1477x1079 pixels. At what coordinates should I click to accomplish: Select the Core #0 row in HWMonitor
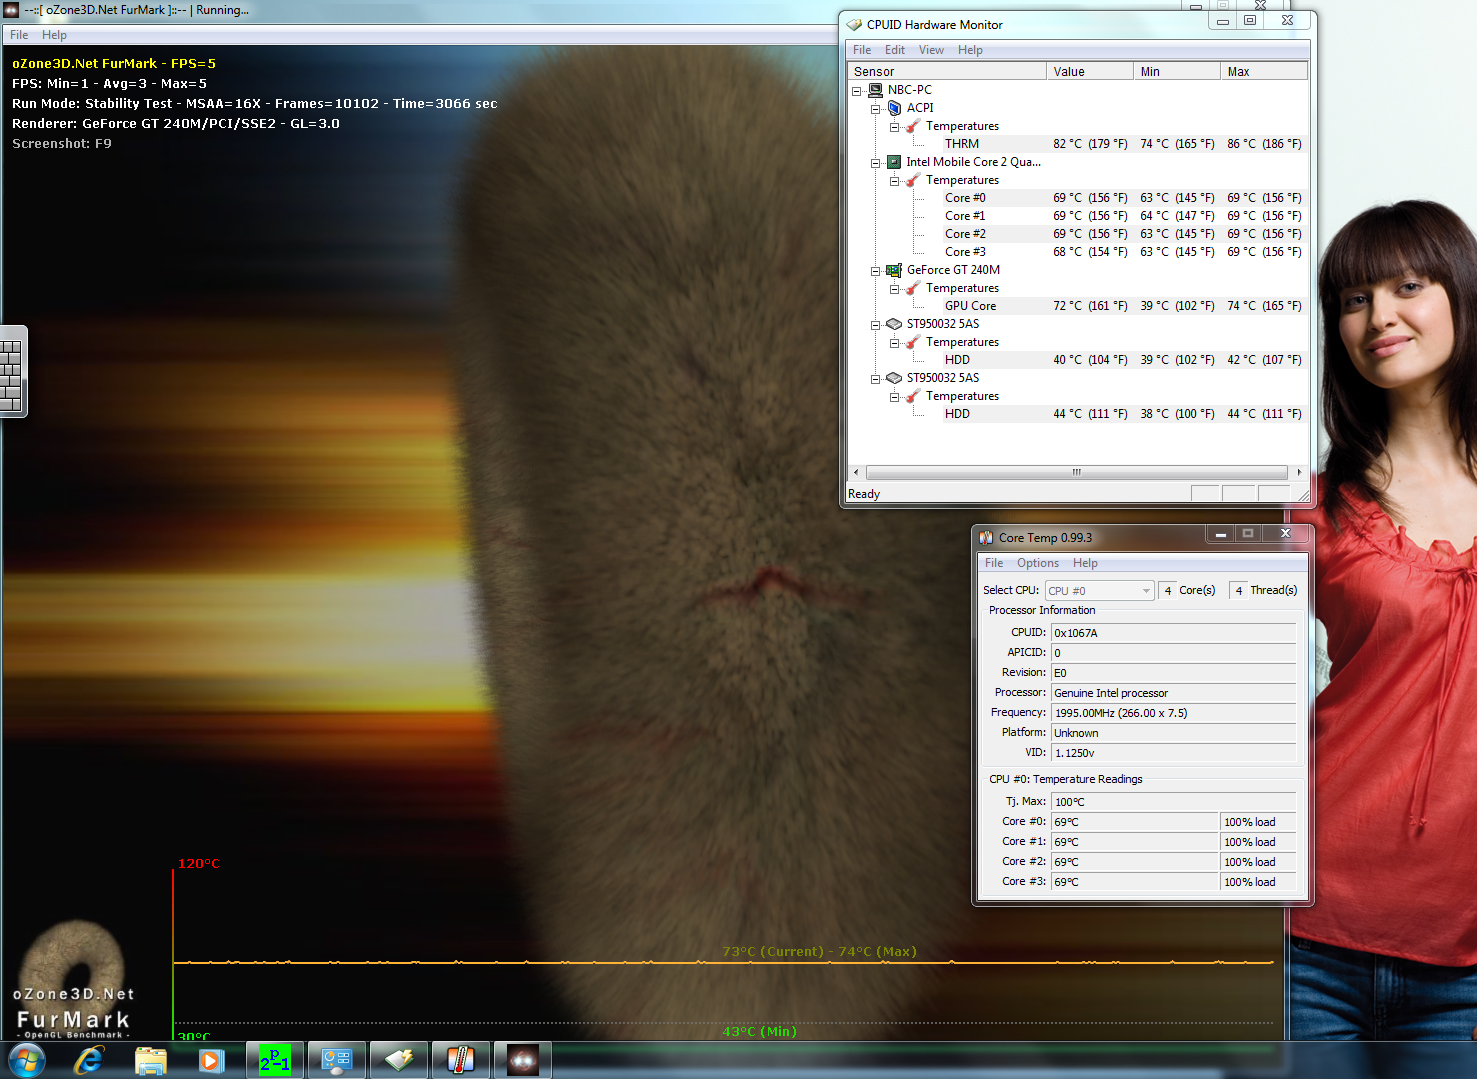pos(1124,198)
